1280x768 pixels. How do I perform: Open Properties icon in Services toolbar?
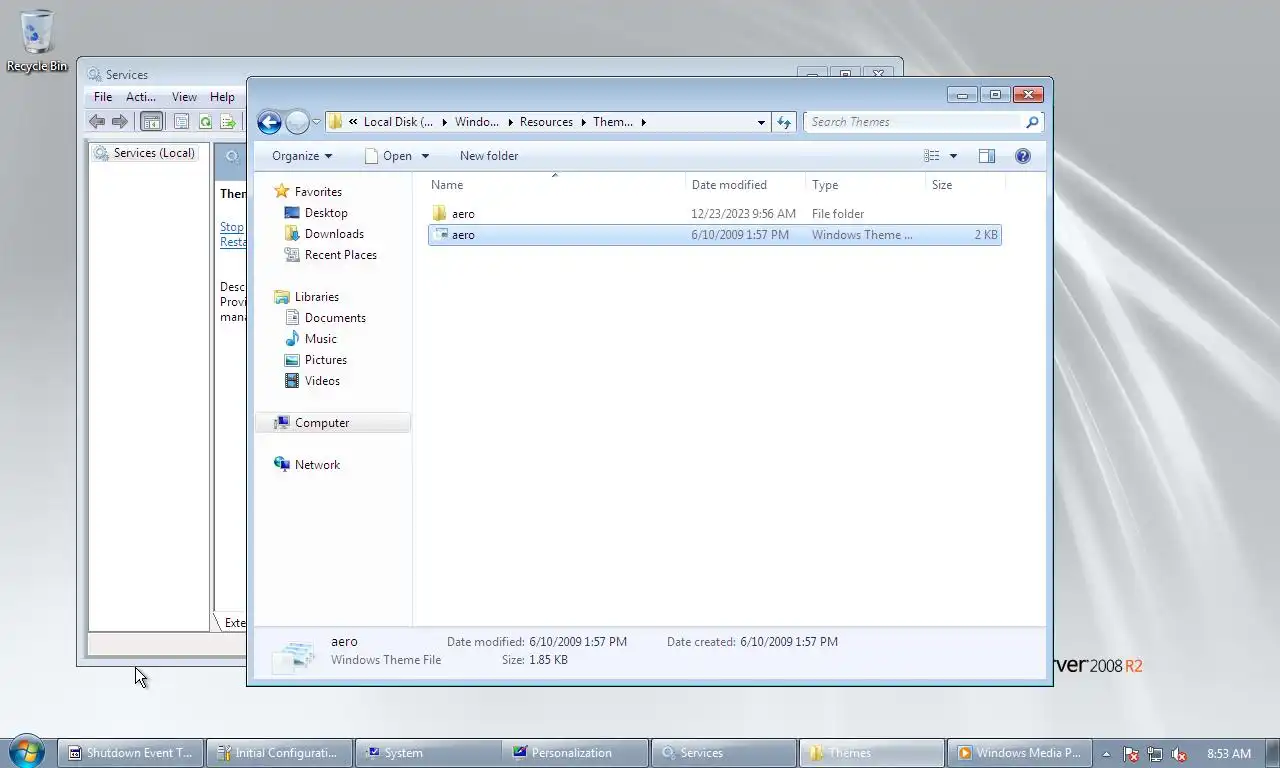(x=181, y=122)
